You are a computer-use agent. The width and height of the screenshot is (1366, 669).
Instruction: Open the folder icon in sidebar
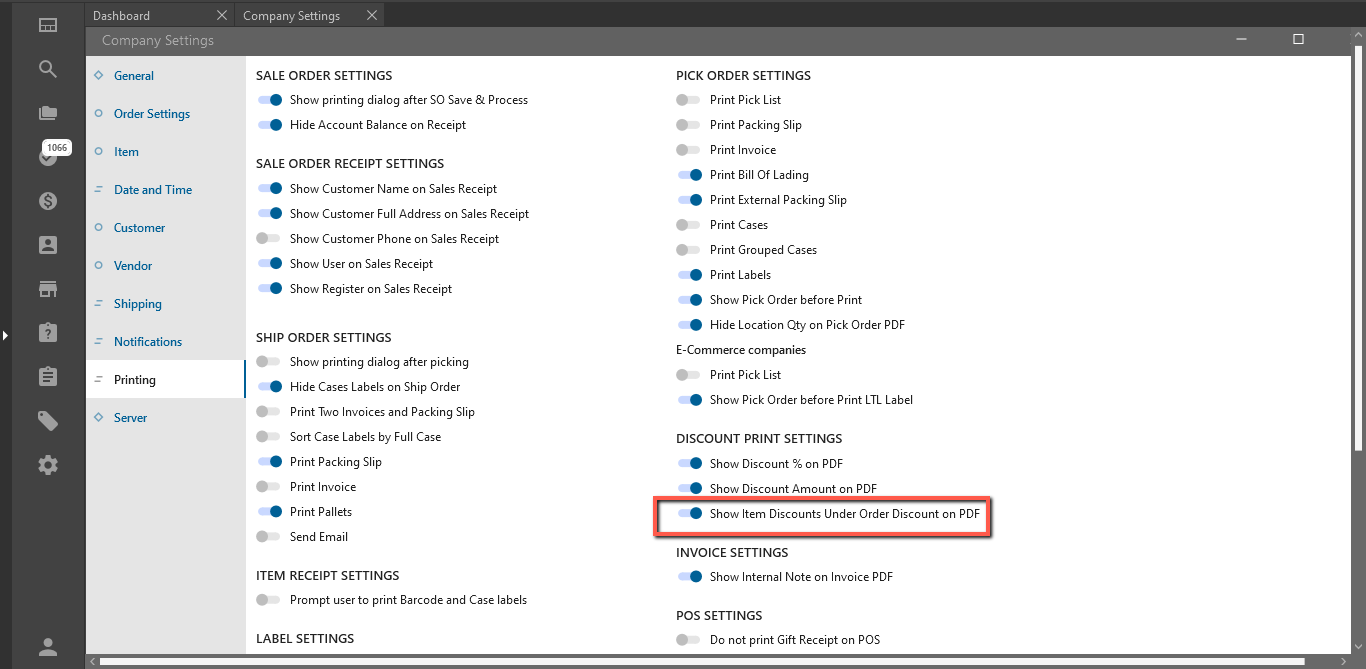[x=48, y=113]
